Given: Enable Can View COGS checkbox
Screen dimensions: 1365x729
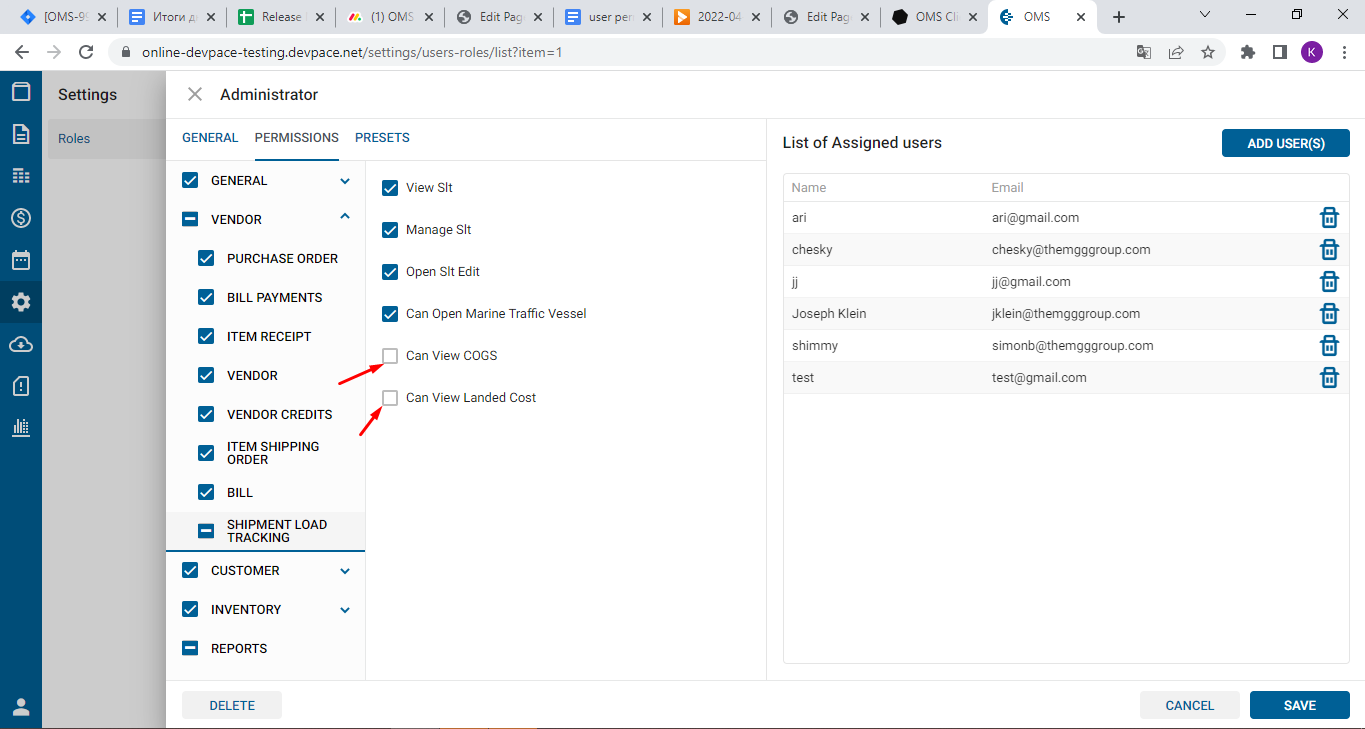Looking at the screenshot, I should click(390, 356).
